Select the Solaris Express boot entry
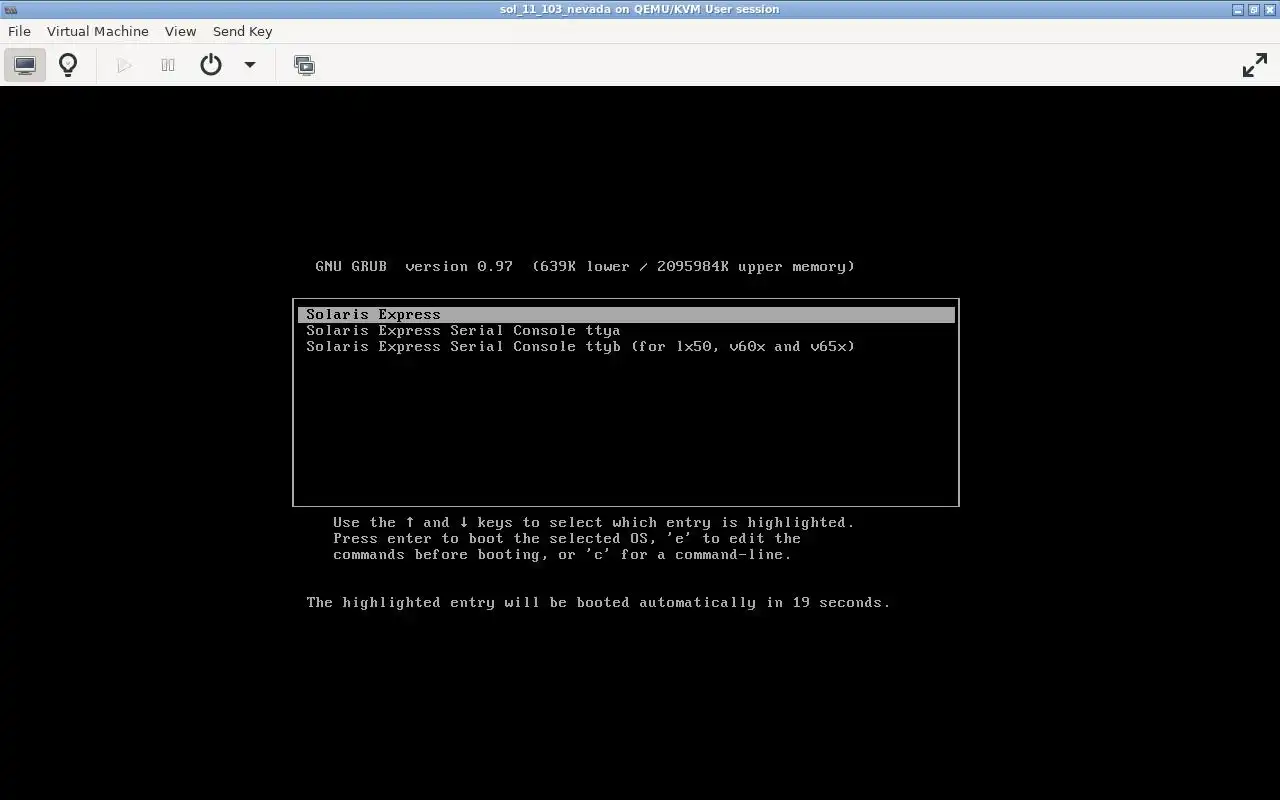The width and height of the screenshot is (1280, 800). (x=626, y=314)
